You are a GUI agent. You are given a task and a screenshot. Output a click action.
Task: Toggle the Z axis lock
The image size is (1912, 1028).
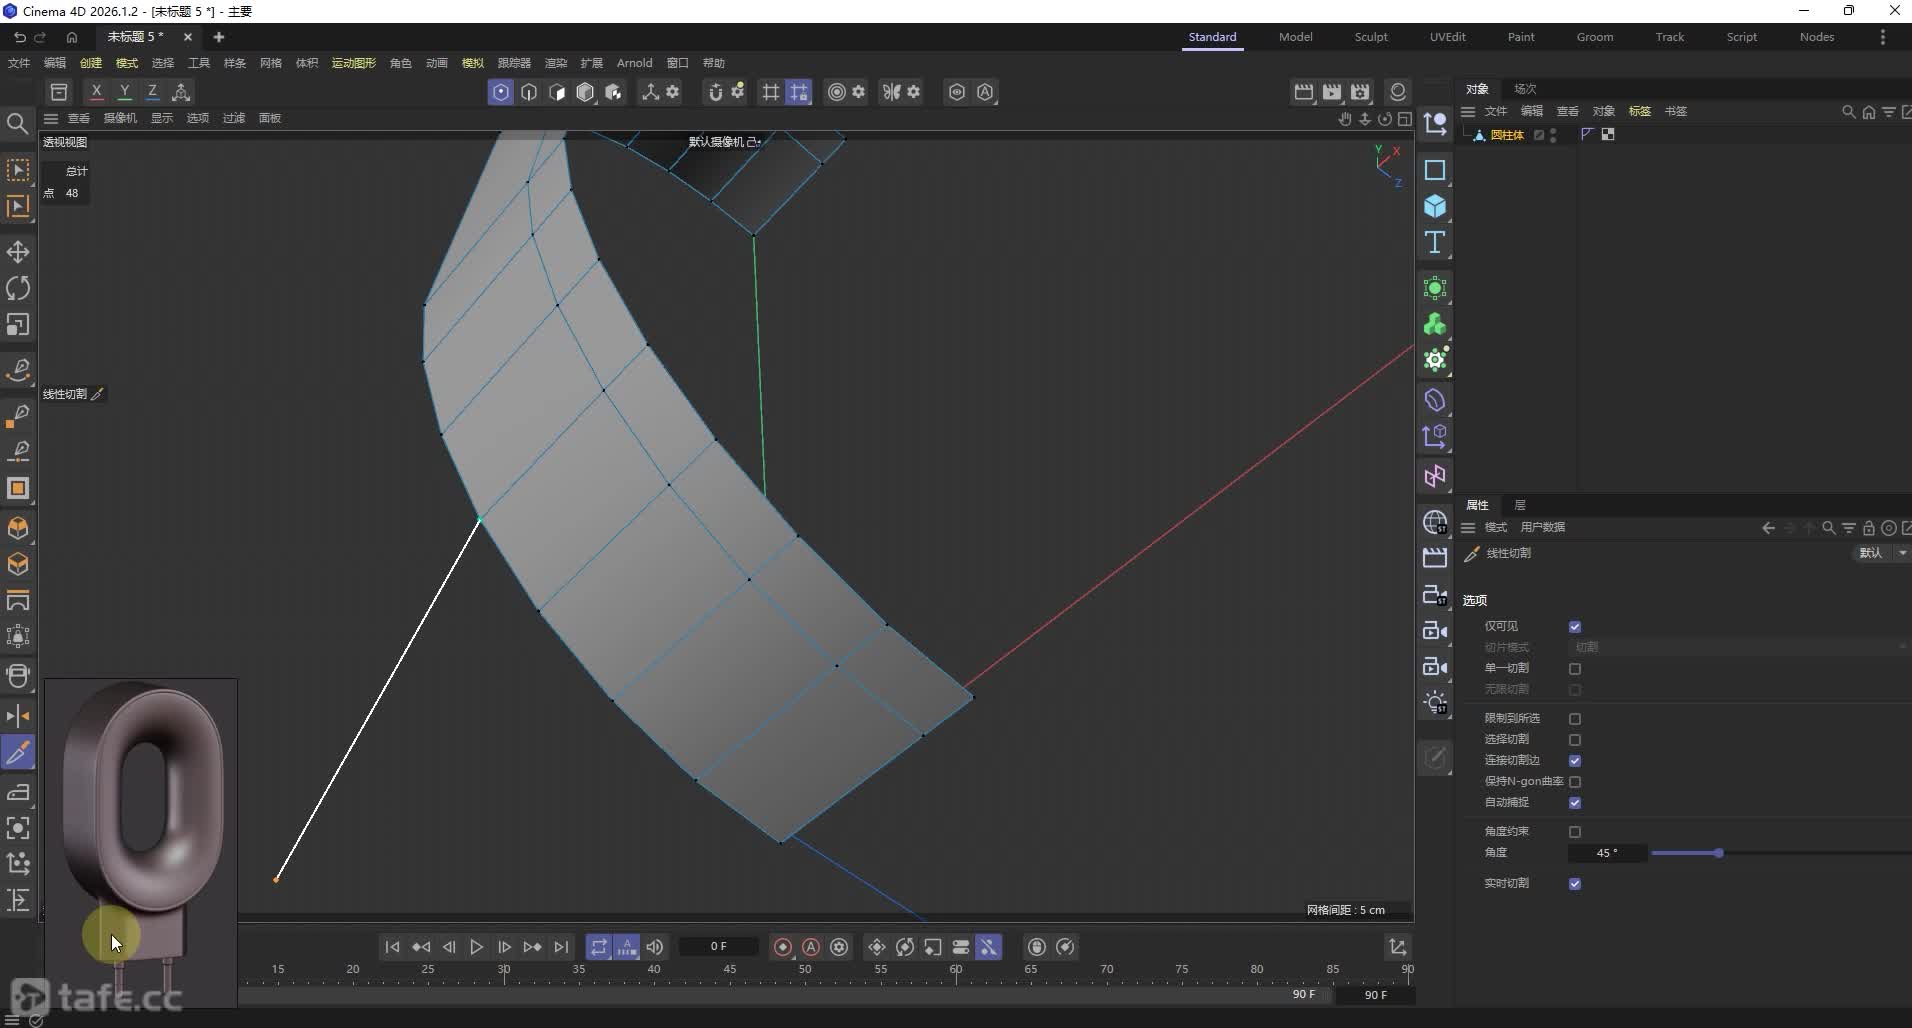point(152,92)
